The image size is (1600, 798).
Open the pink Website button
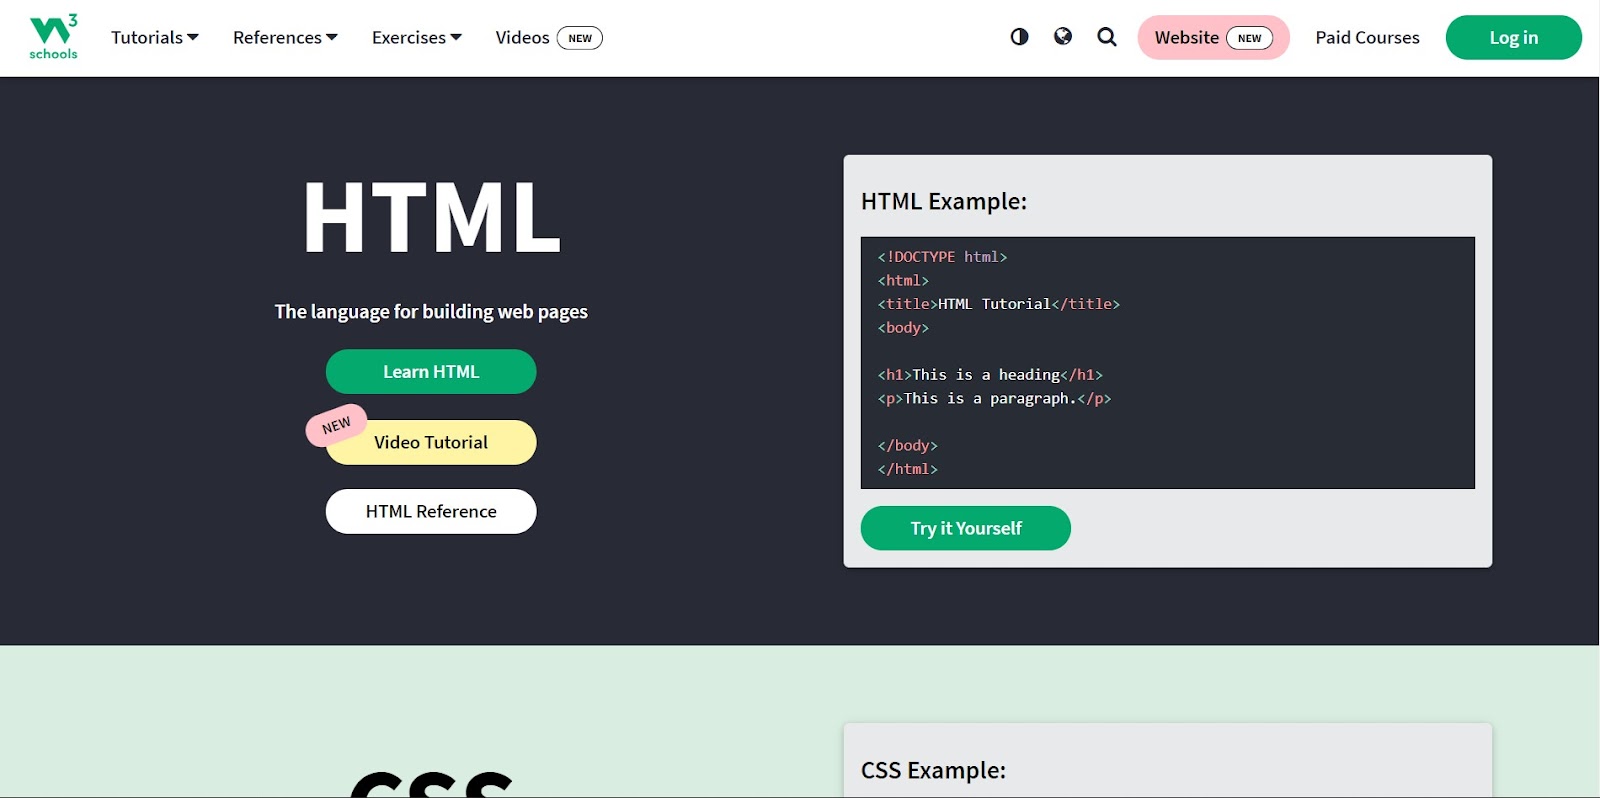click(1213, 37)
